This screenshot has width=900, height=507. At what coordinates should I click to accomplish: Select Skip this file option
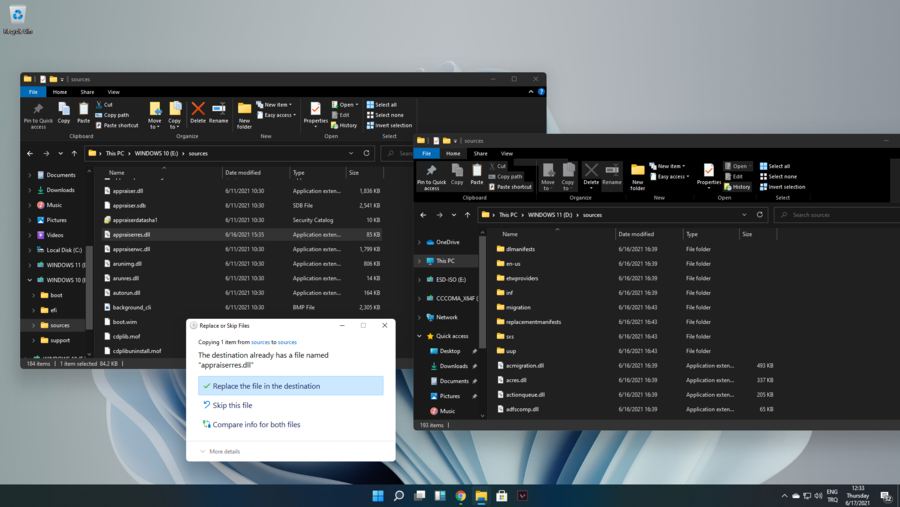coord(232,406)
